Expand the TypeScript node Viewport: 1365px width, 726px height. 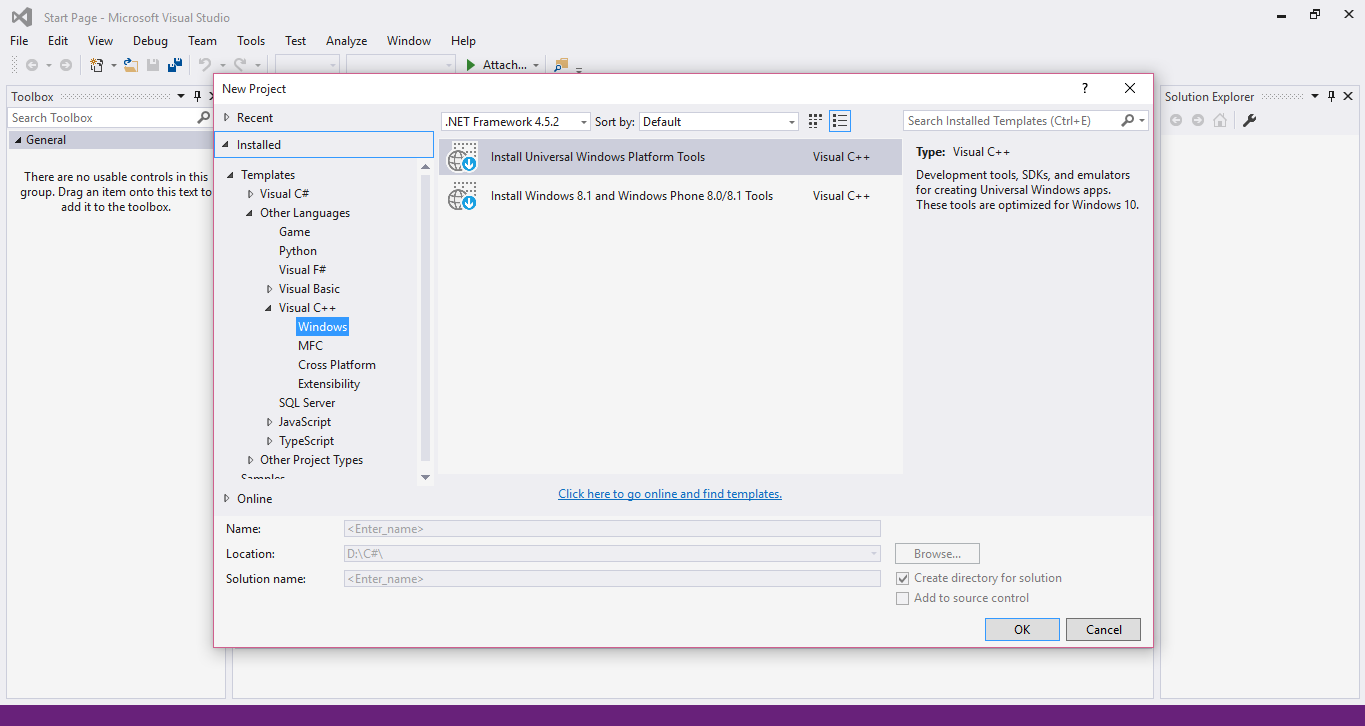pos(270,441)
